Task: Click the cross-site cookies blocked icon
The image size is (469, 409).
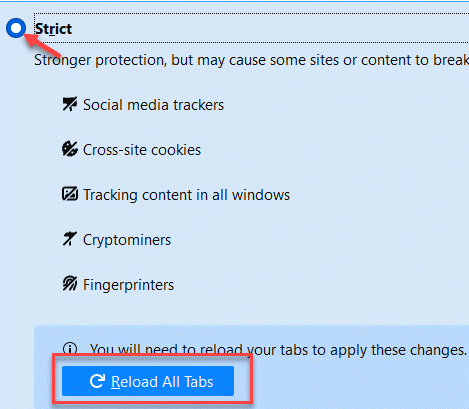Action: (70, 149)
